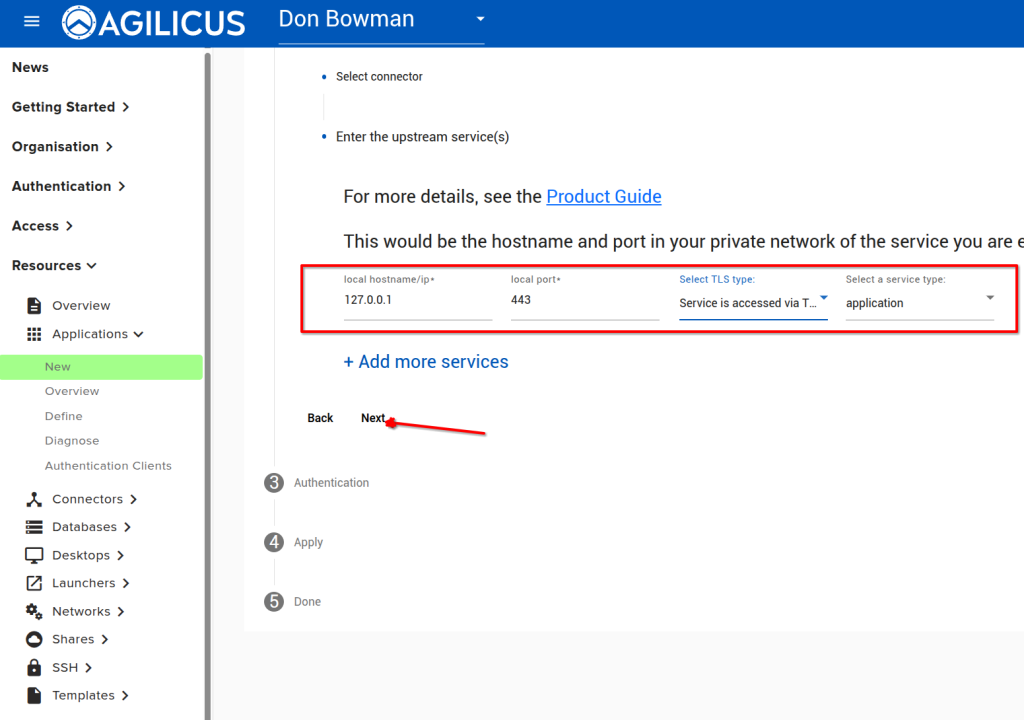Open the hamburger navigation menu
1024x720 pixels.
coord(31,21)
